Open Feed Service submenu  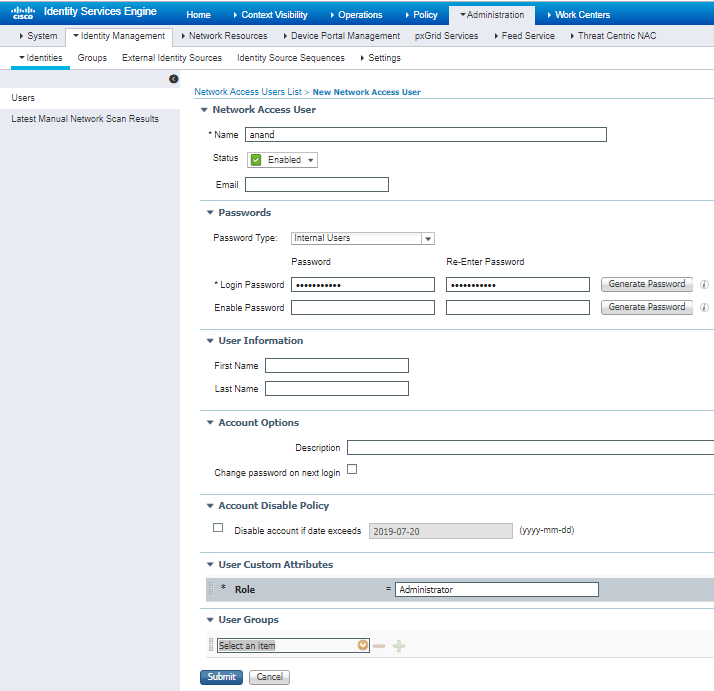click(x=525, y=36)
